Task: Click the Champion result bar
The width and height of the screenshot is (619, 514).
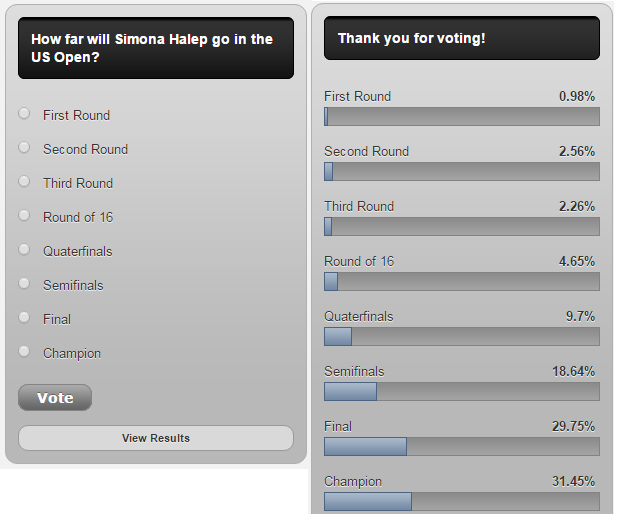Action: (x=461, y=501)
